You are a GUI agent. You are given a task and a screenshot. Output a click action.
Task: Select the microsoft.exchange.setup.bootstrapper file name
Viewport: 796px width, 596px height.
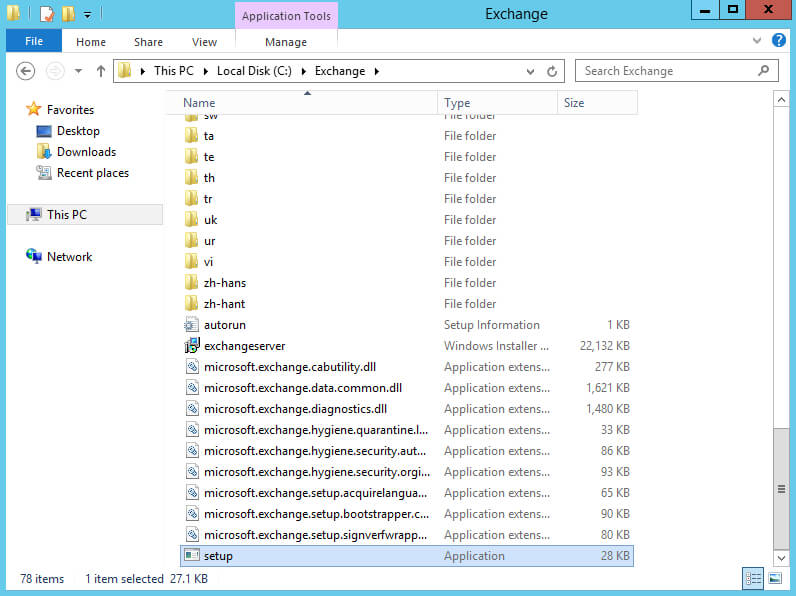(316, 514)
